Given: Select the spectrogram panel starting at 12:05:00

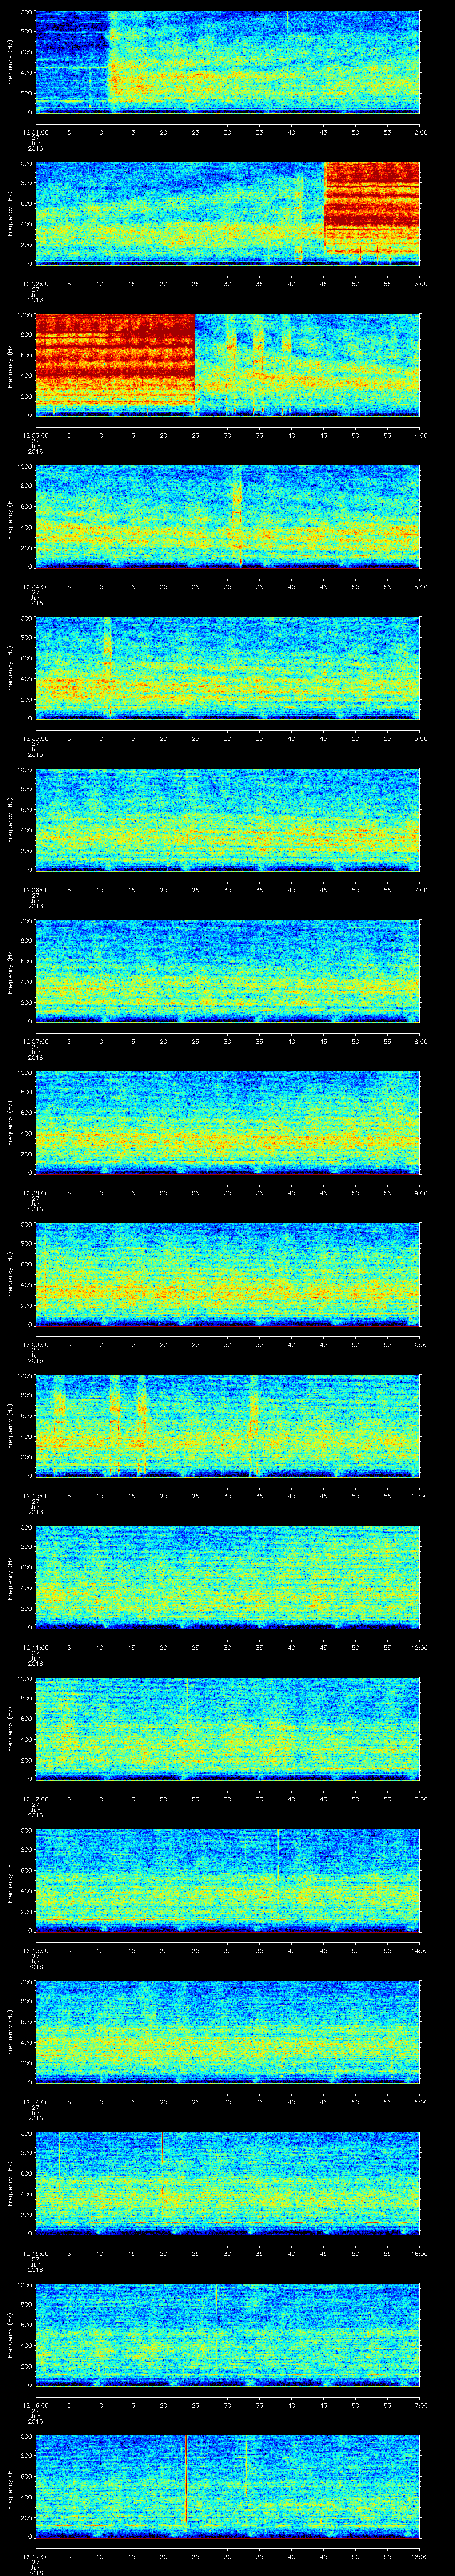Looking at the screenshot, I should coord(227,668).
